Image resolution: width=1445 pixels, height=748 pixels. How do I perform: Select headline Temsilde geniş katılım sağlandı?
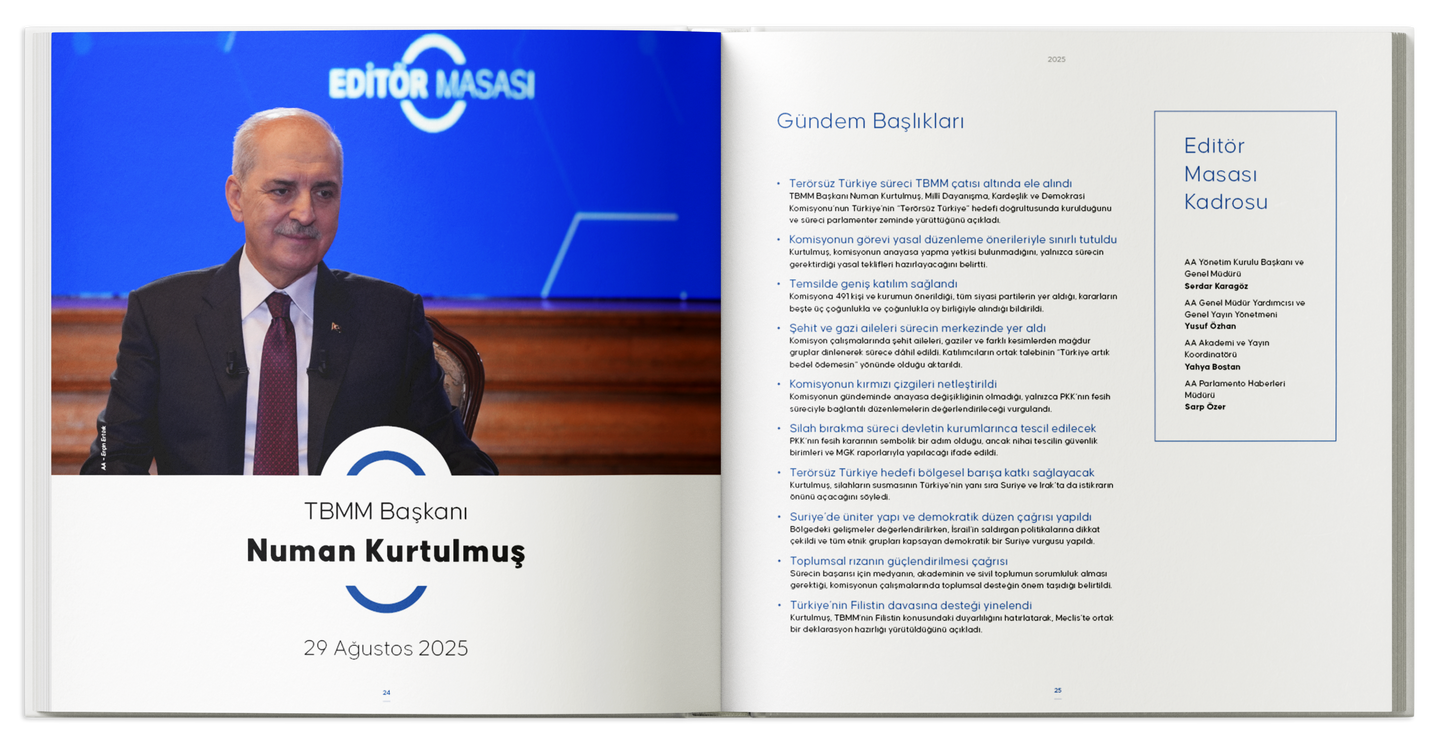point(873,284)
